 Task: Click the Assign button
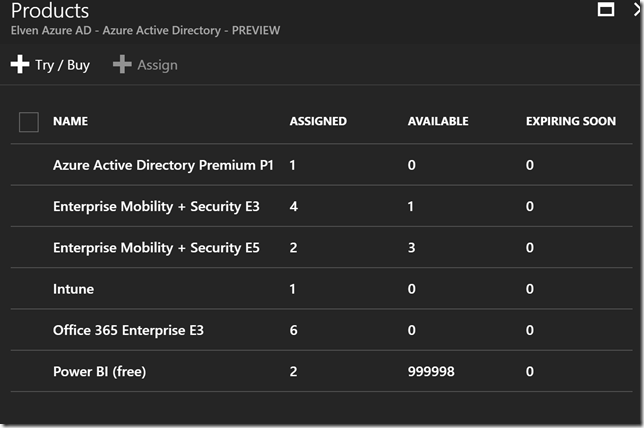tap(145, 65)
